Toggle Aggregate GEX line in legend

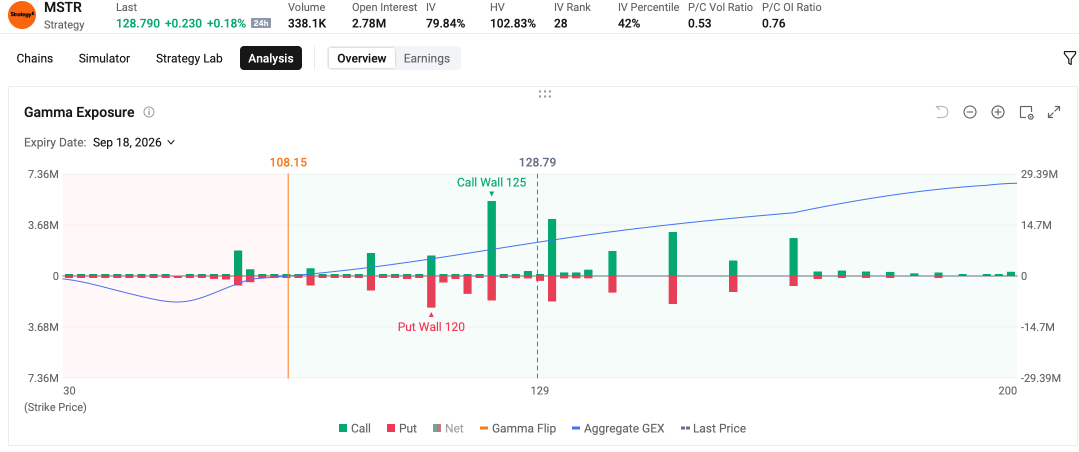tap(618, 428)
